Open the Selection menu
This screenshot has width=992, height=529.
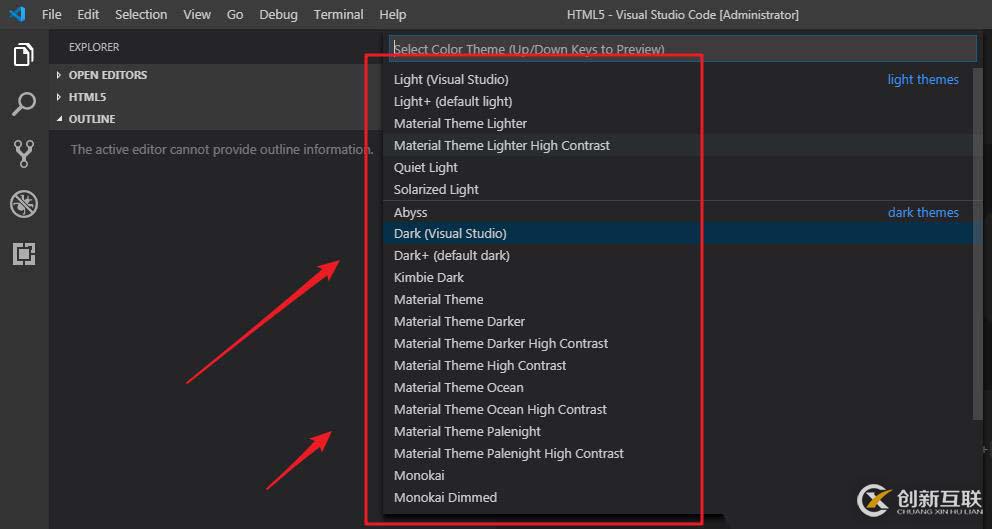(141, 14)
